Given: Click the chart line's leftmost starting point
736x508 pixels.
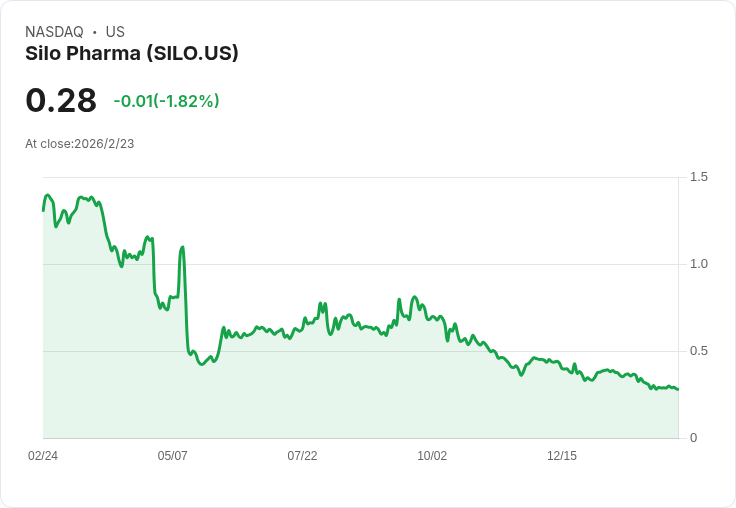Looking at the screenshot, I should pos(43,210).
